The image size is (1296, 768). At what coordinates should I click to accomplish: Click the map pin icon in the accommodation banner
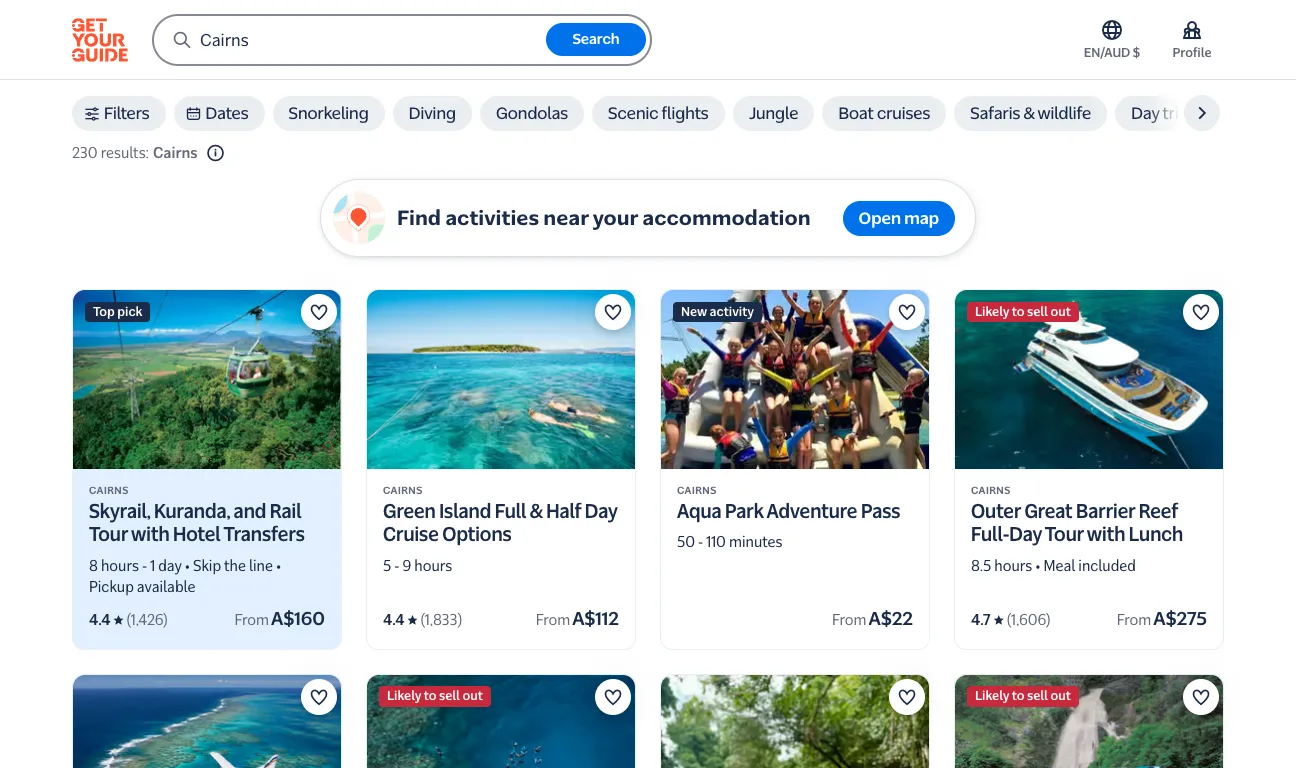(x=359, y=218)
